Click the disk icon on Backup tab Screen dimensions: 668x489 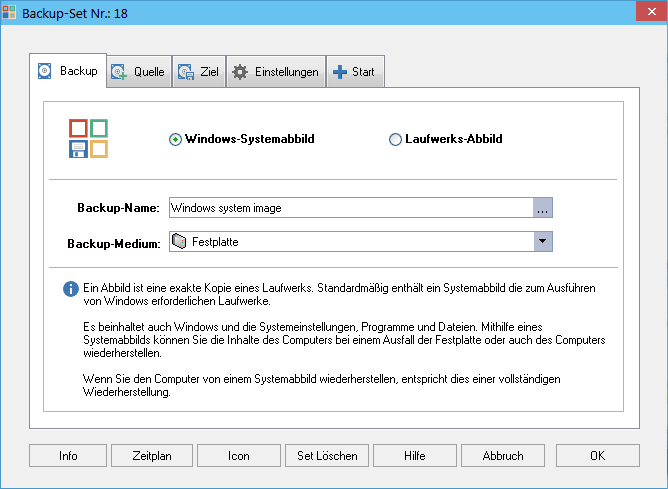point(44,71)
